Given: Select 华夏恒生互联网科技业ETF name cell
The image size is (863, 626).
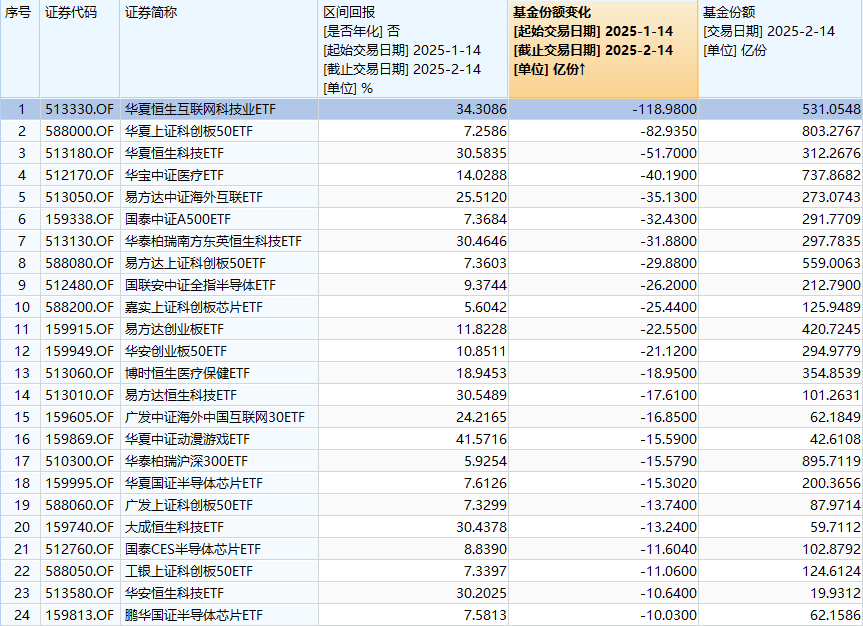Looking at the screenshot, I should coord(219,109).
